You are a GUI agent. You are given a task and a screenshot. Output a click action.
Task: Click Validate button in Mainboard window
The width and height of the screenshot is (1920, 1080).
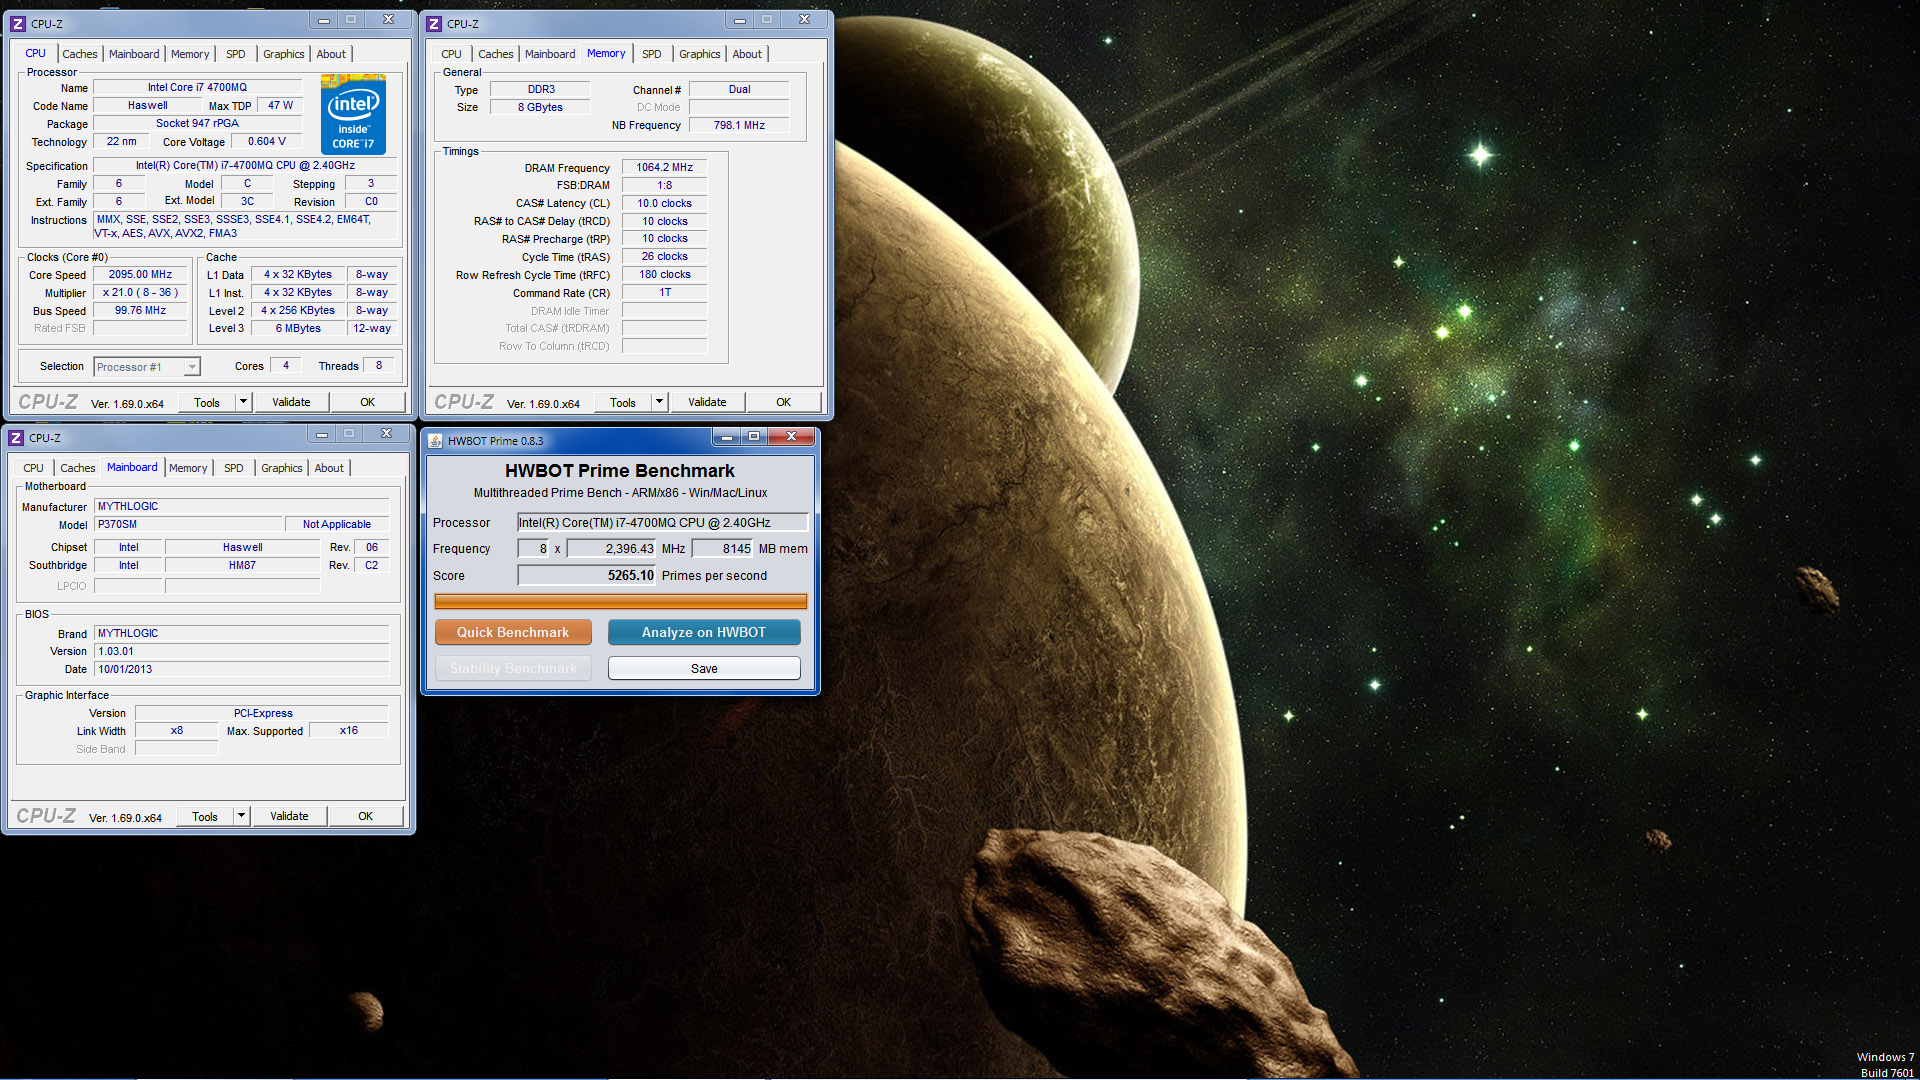[289, 816]
